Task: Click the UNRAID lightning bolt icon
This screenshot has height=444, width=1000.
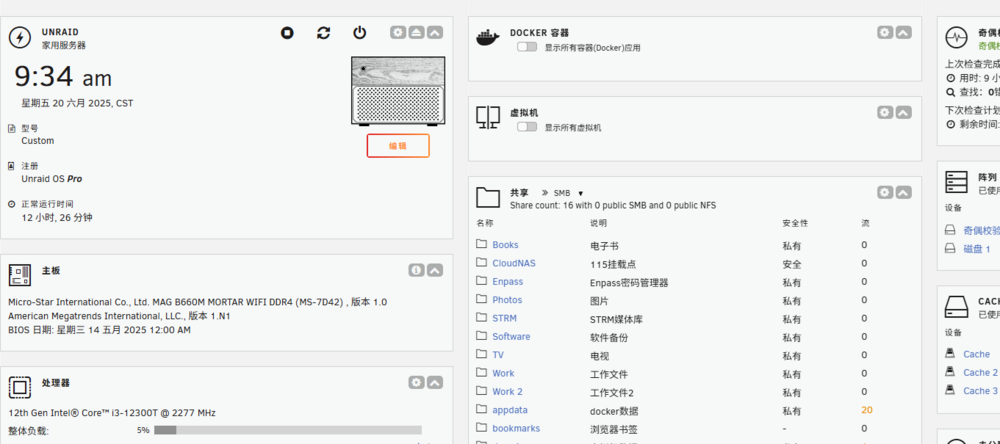Action: tap(20, 37)
